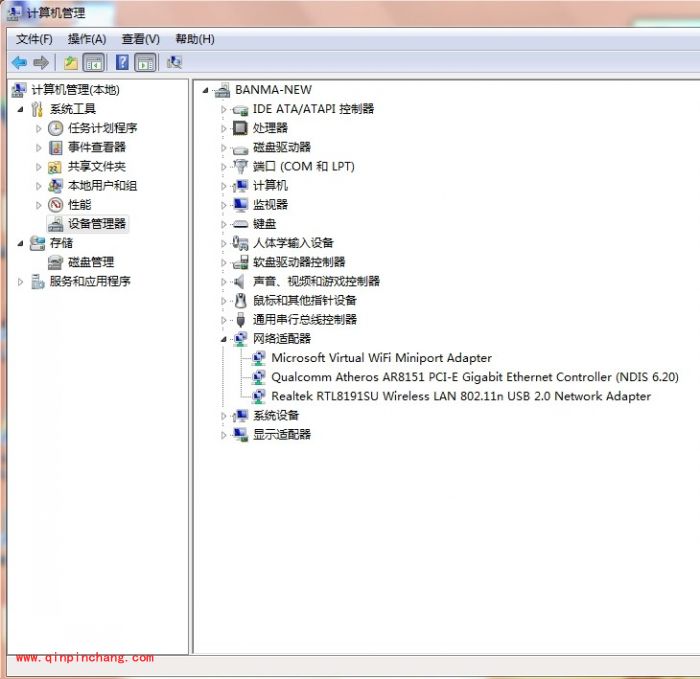Click the 服务和应用程序 label

[90, 282]
